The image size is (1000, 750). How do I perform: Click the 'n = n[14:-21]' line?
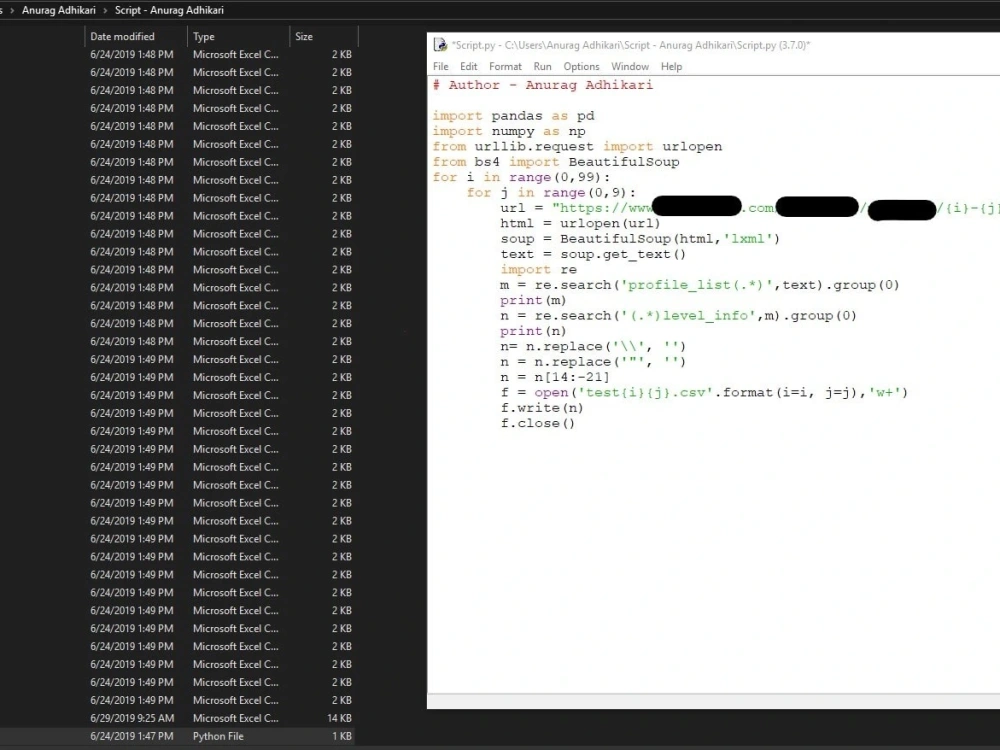click(555, 377)
